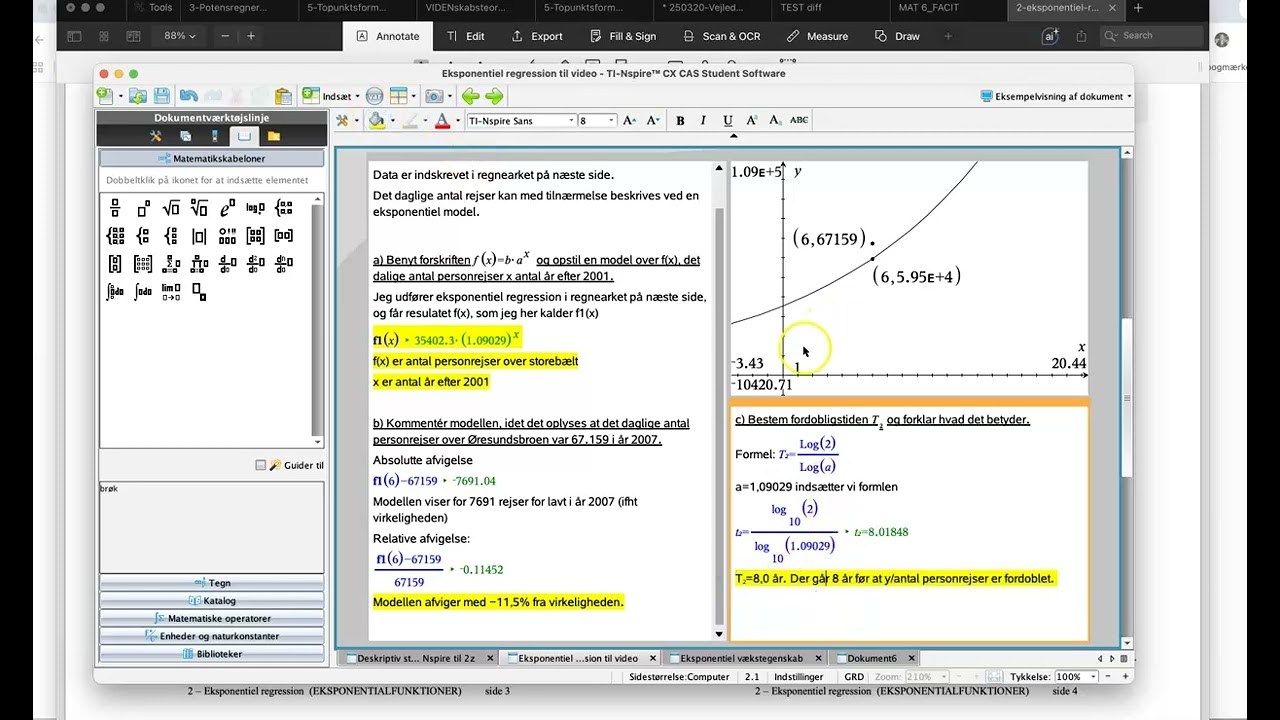Go to previous page green arrow
Viewport: 1280px width, 720px height.
pyautogui.click(x=470, y=96)
